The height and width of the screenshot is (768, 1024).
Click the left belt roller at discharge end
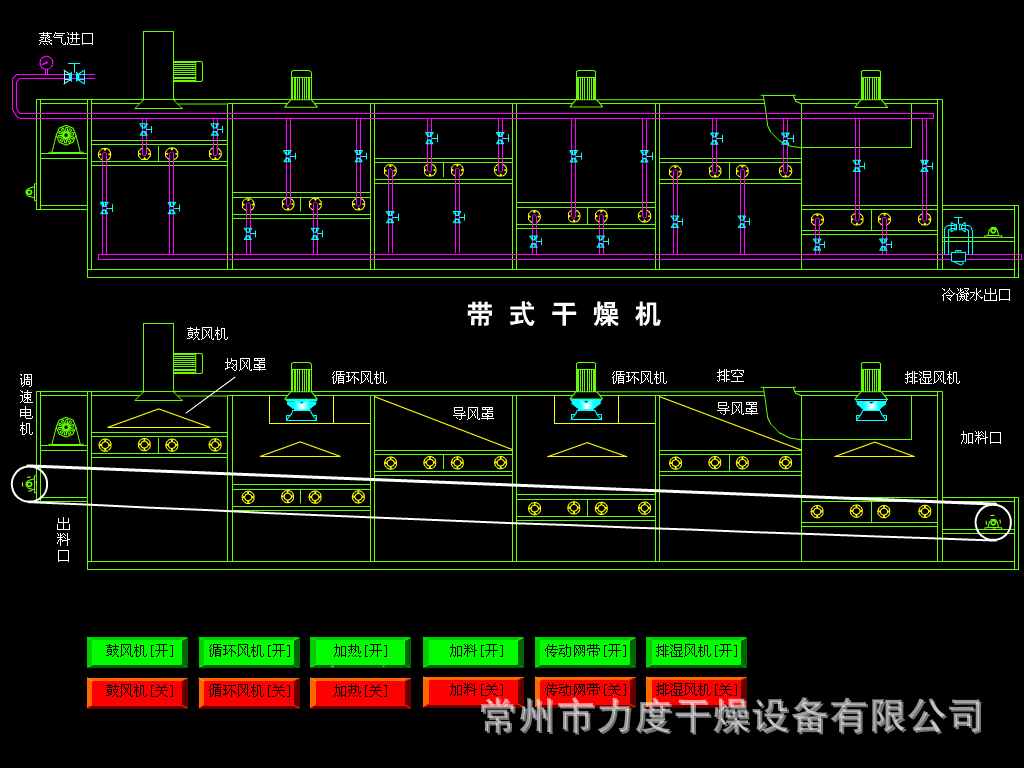(x=30, y=484)
